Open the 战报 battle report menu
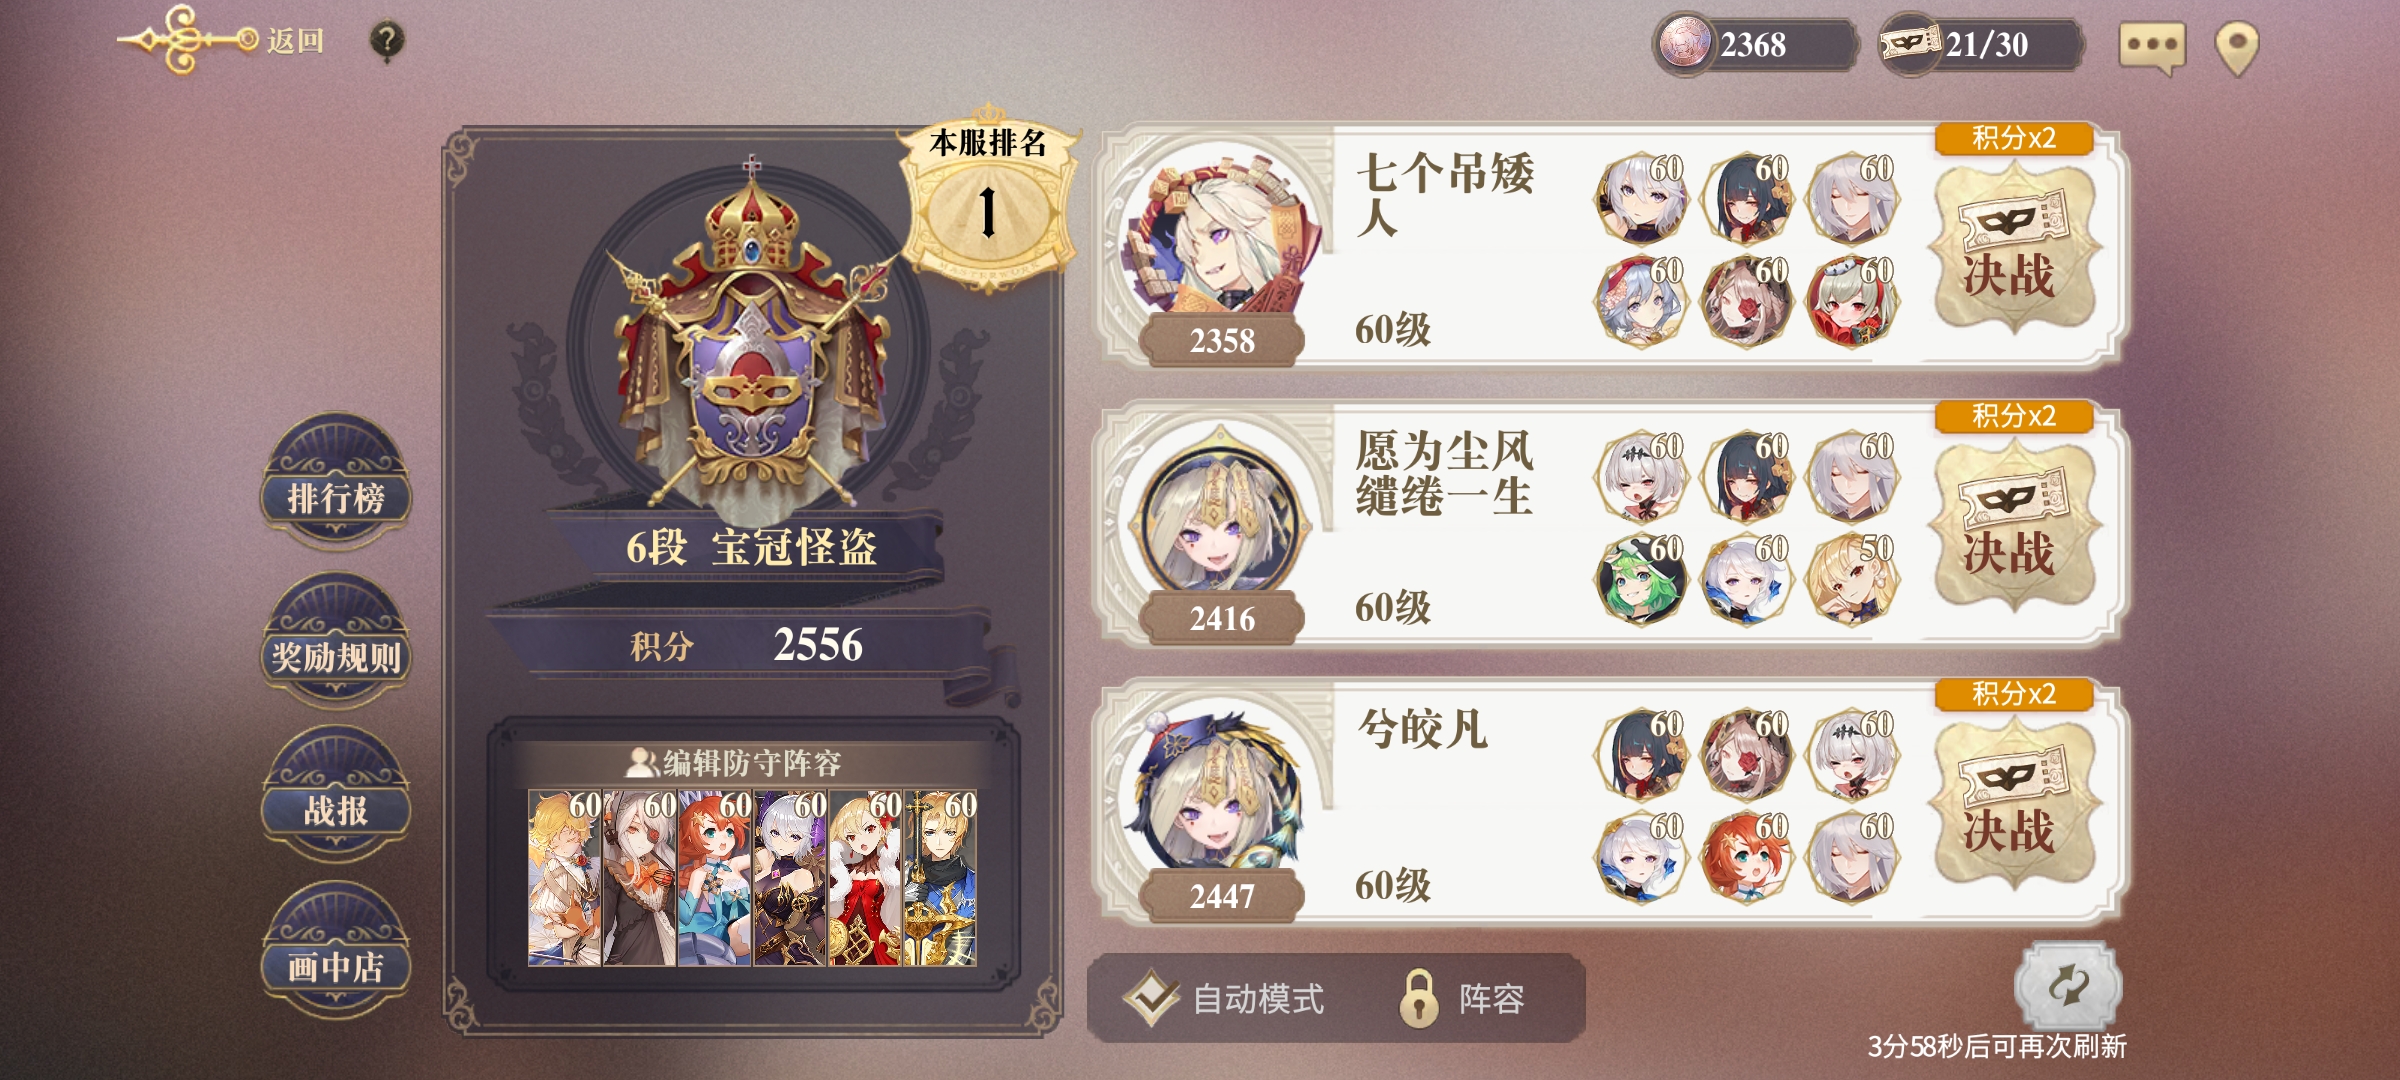The image size is (2400, 1080). [x=336, y=797]
